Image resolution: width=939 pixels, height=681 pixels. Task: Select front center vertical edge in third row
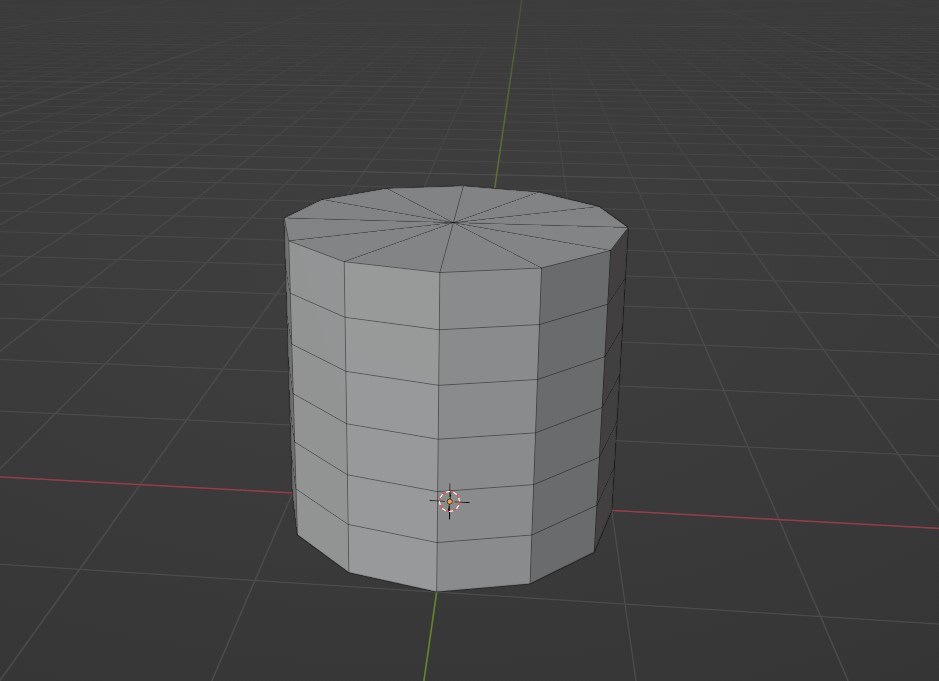coord(439,411)
